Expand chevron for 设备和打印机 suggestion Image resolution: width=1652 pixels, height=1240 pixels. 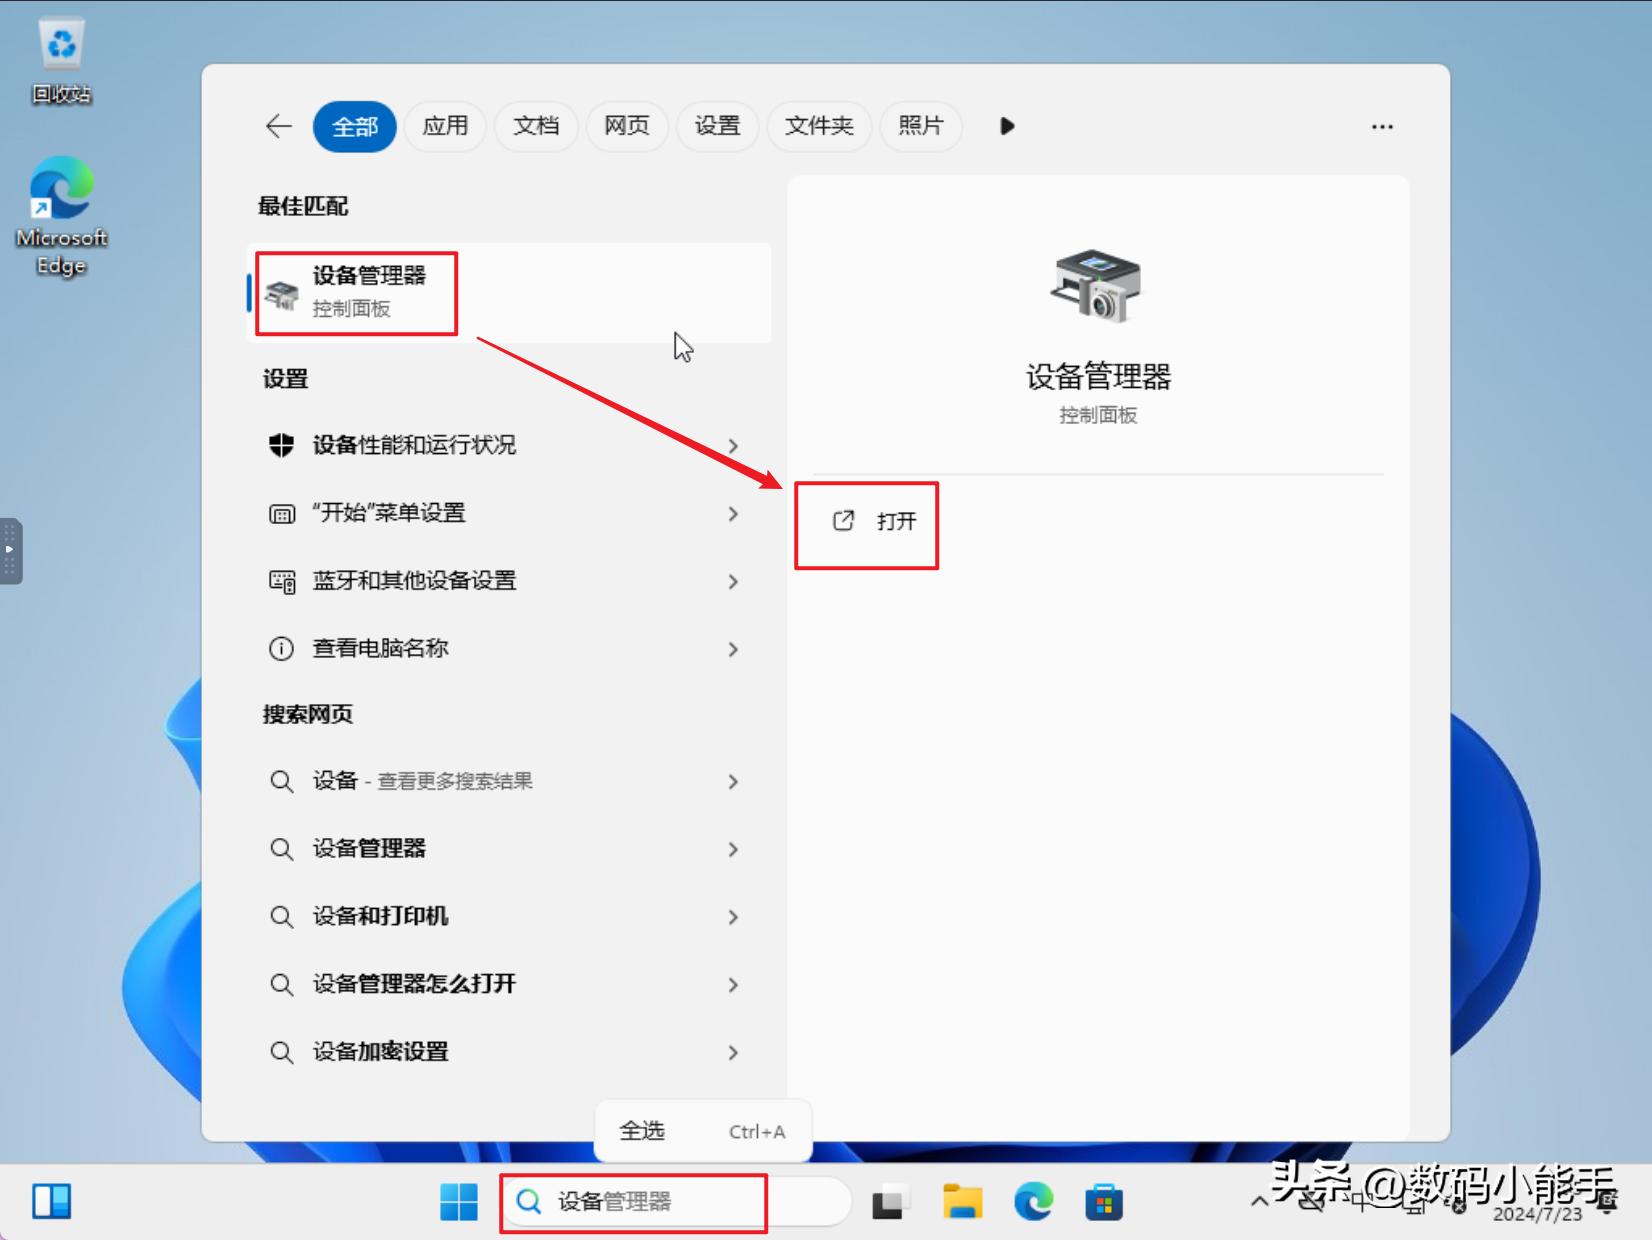pyautogui.click(x=733, y=918)
